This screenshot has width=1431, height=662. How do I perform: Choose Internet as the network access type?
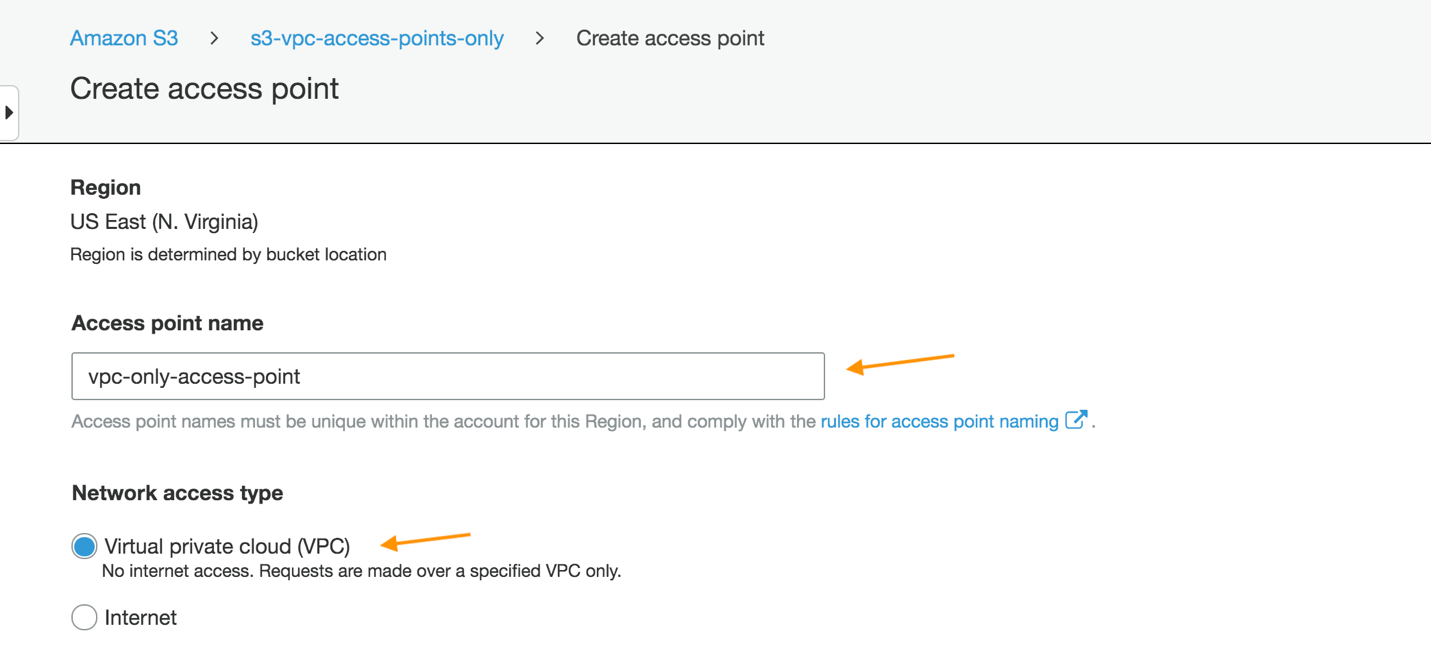point(84,617)
